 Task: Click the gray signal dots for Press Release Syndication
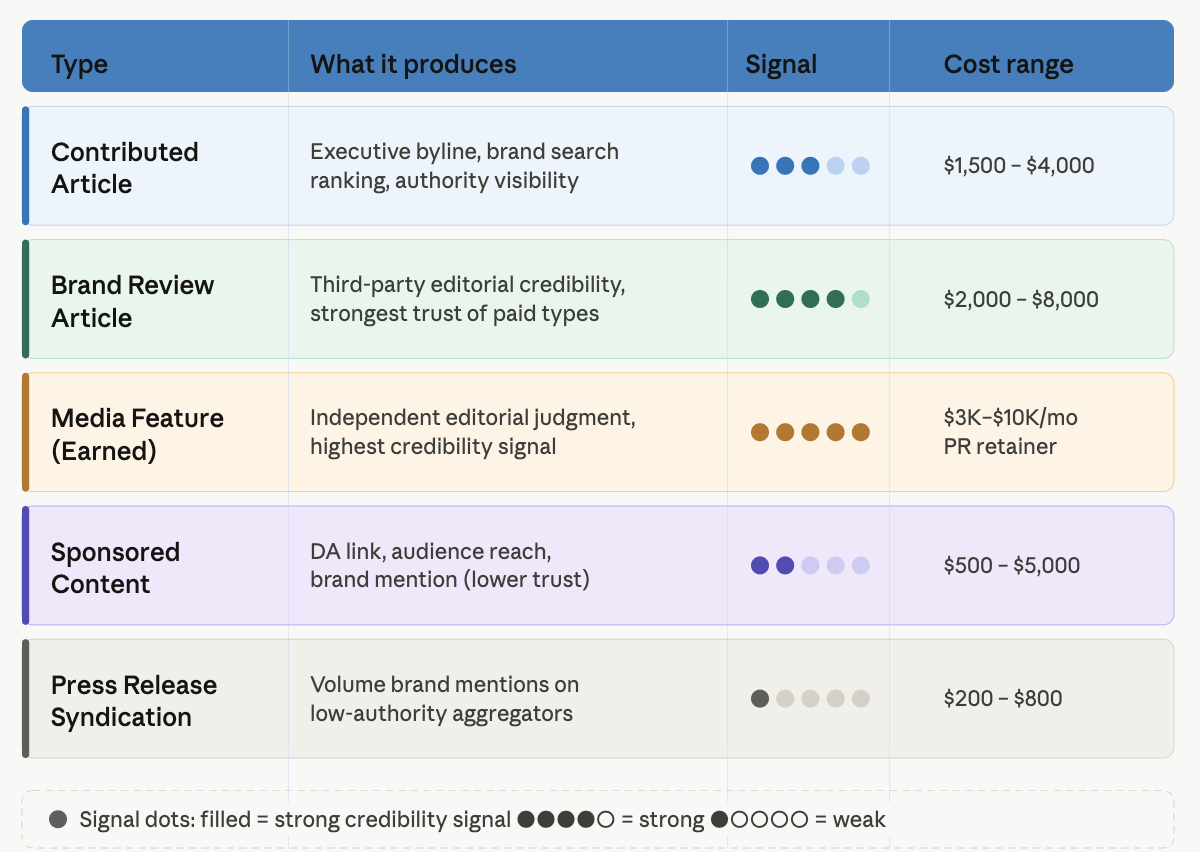tap(810, 699)
